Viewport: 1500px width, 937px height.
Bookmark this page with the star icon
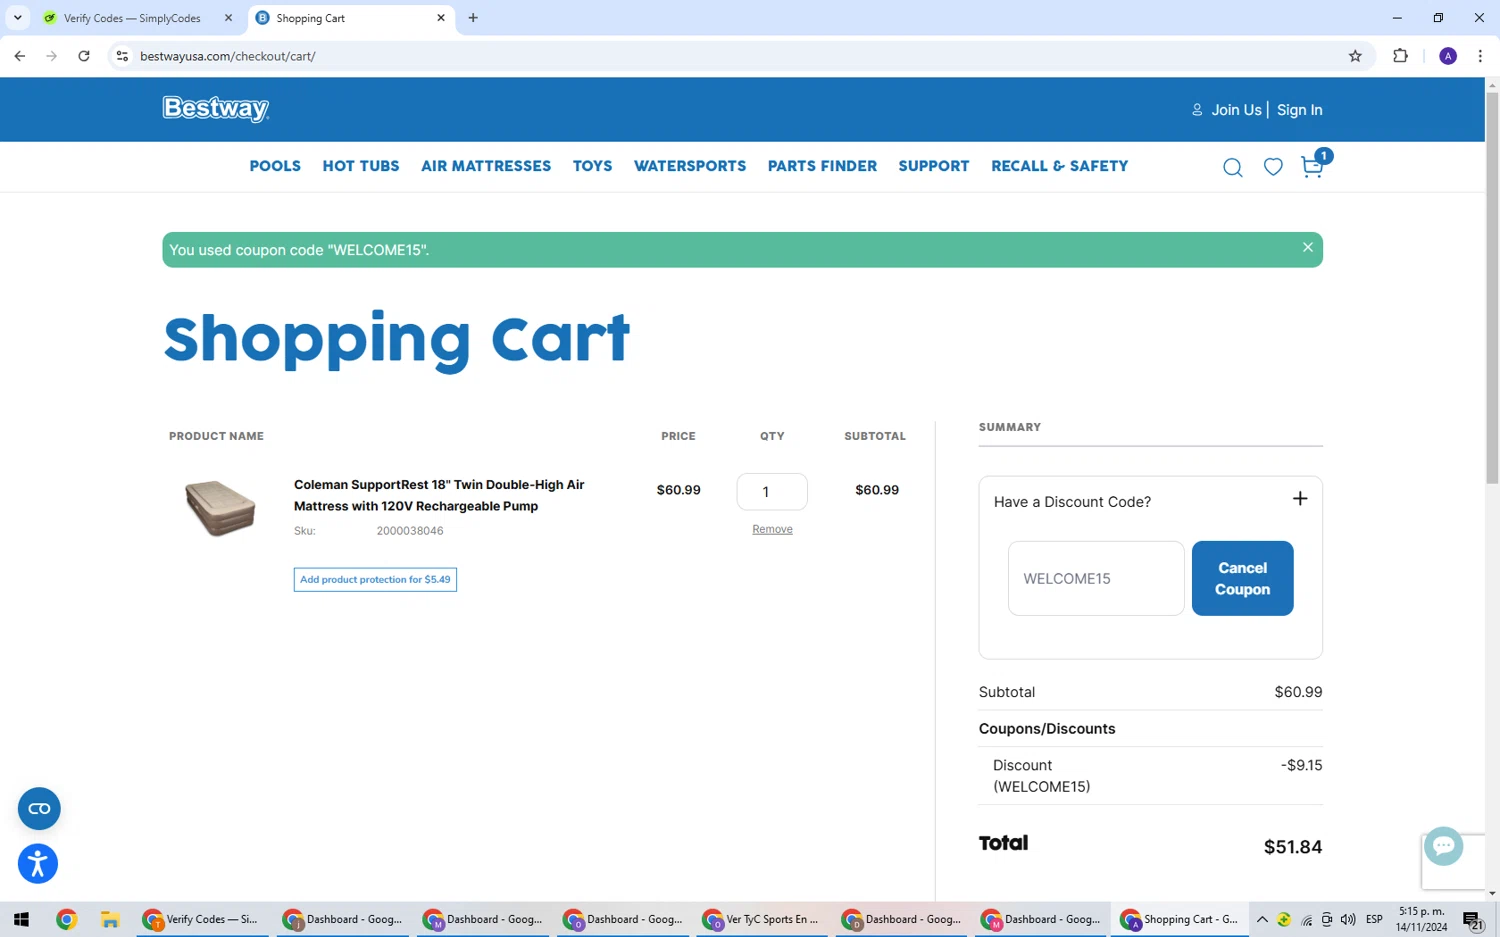(x=1355, y=56)
